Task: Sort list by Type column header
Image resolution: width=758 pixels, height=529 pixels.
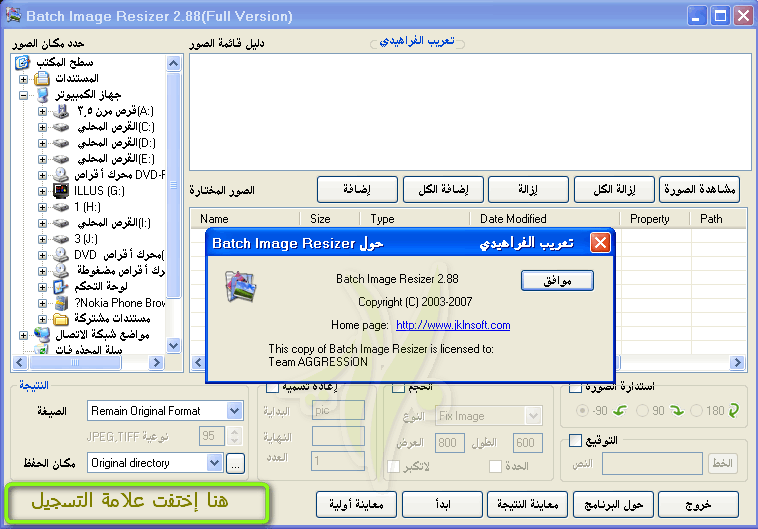Action: coord(415,219)
